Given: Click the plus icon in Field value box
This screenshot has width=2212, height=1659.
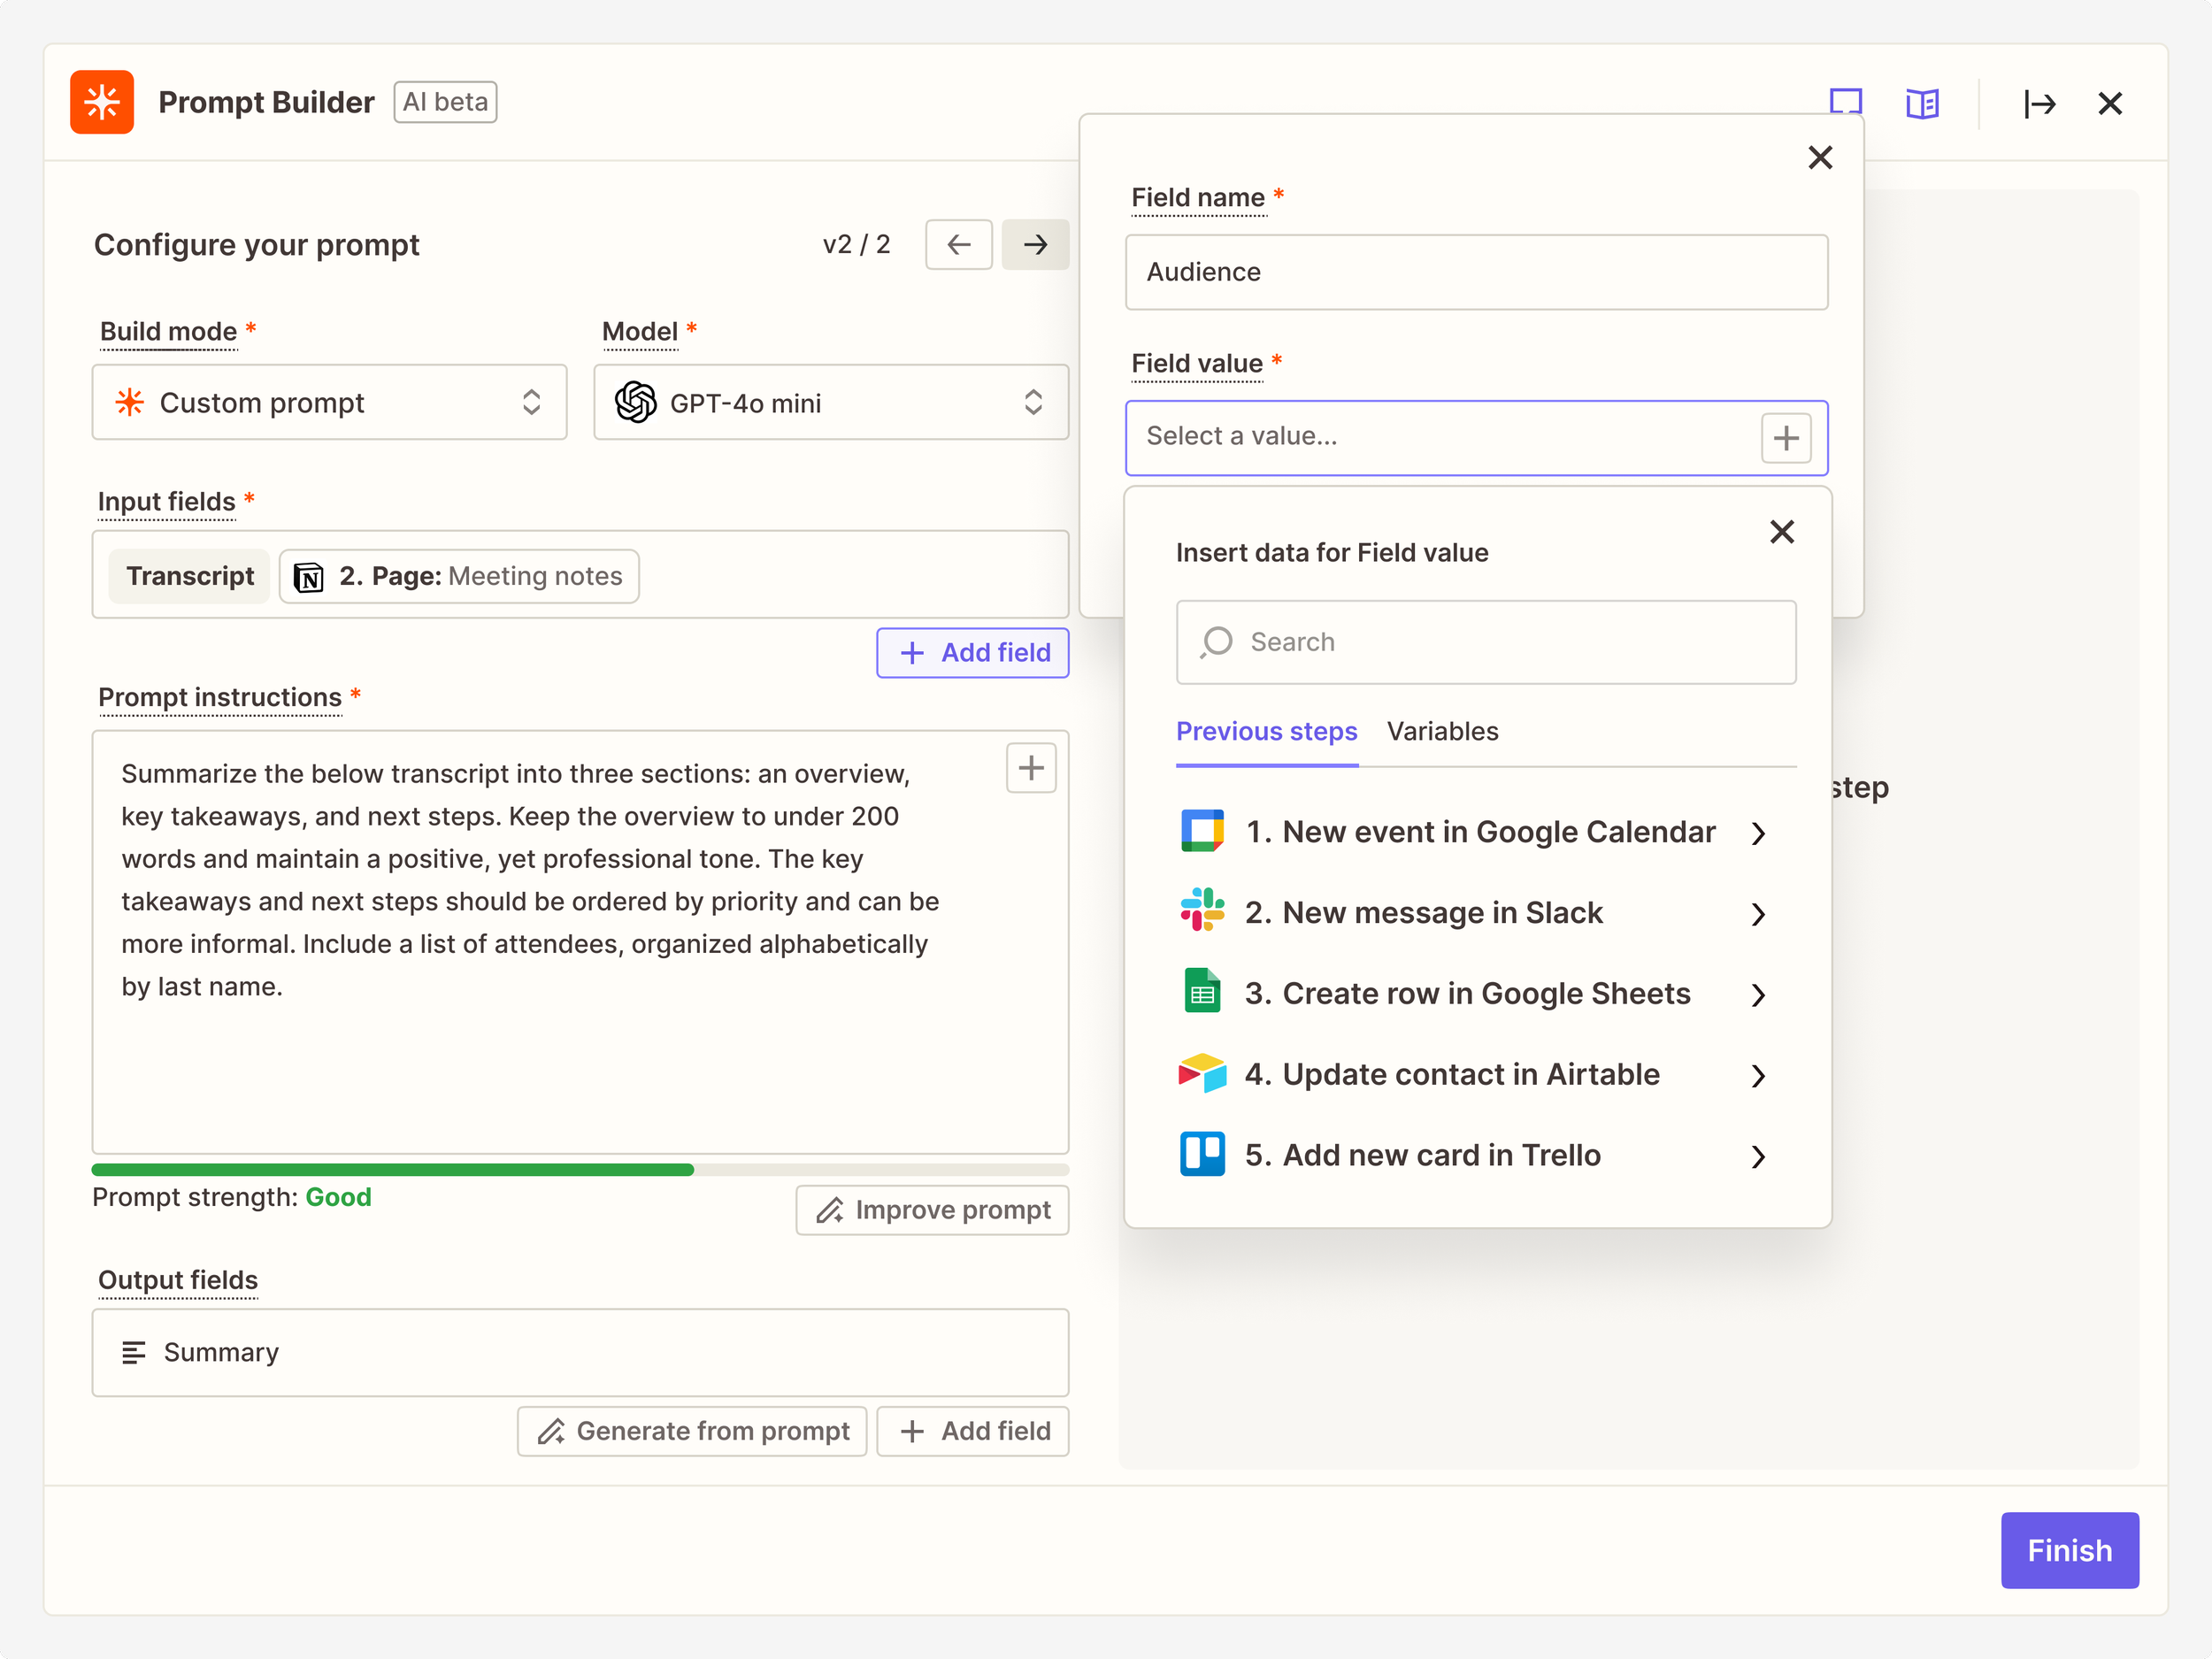Looking at the screenshot, I should 1785,438.
